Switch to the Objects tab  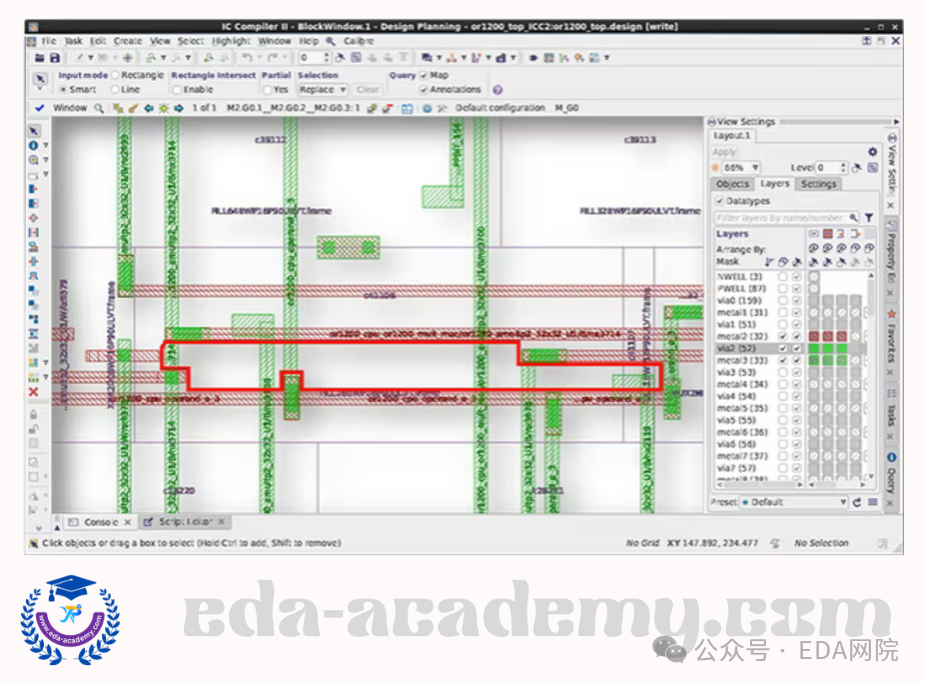tap(733, 185)
